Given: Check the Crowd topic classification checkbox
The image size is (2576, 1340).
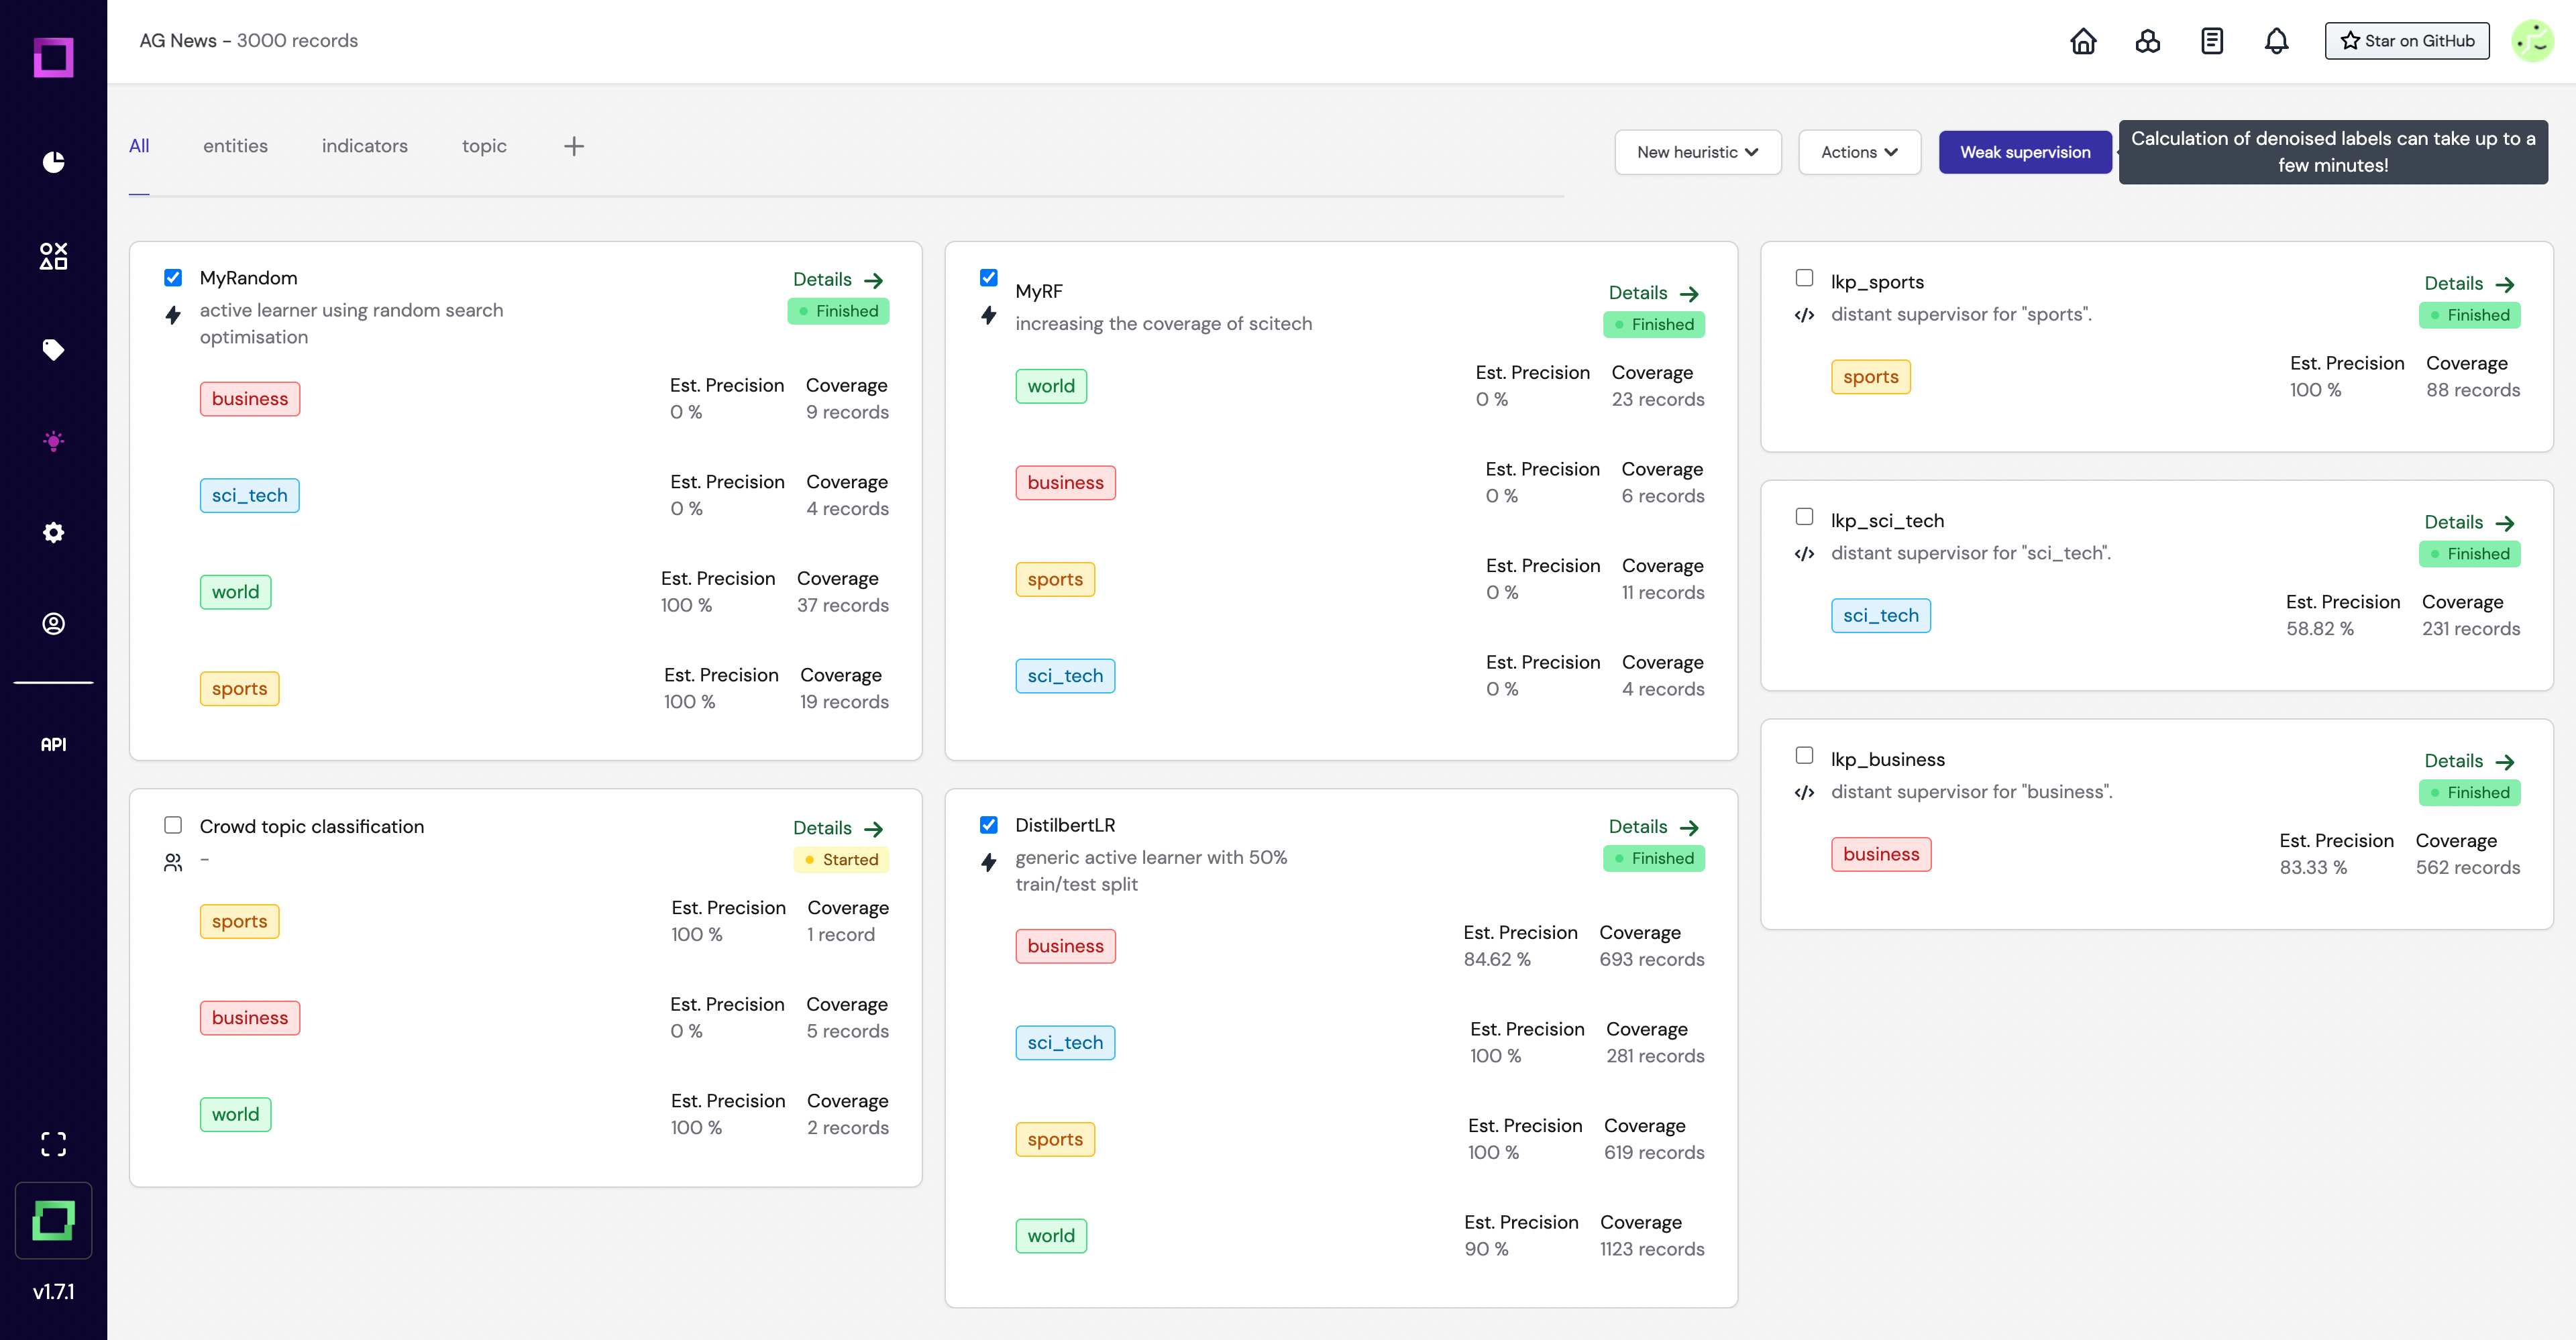Looking at the screenshot, I should pos(173,825).
